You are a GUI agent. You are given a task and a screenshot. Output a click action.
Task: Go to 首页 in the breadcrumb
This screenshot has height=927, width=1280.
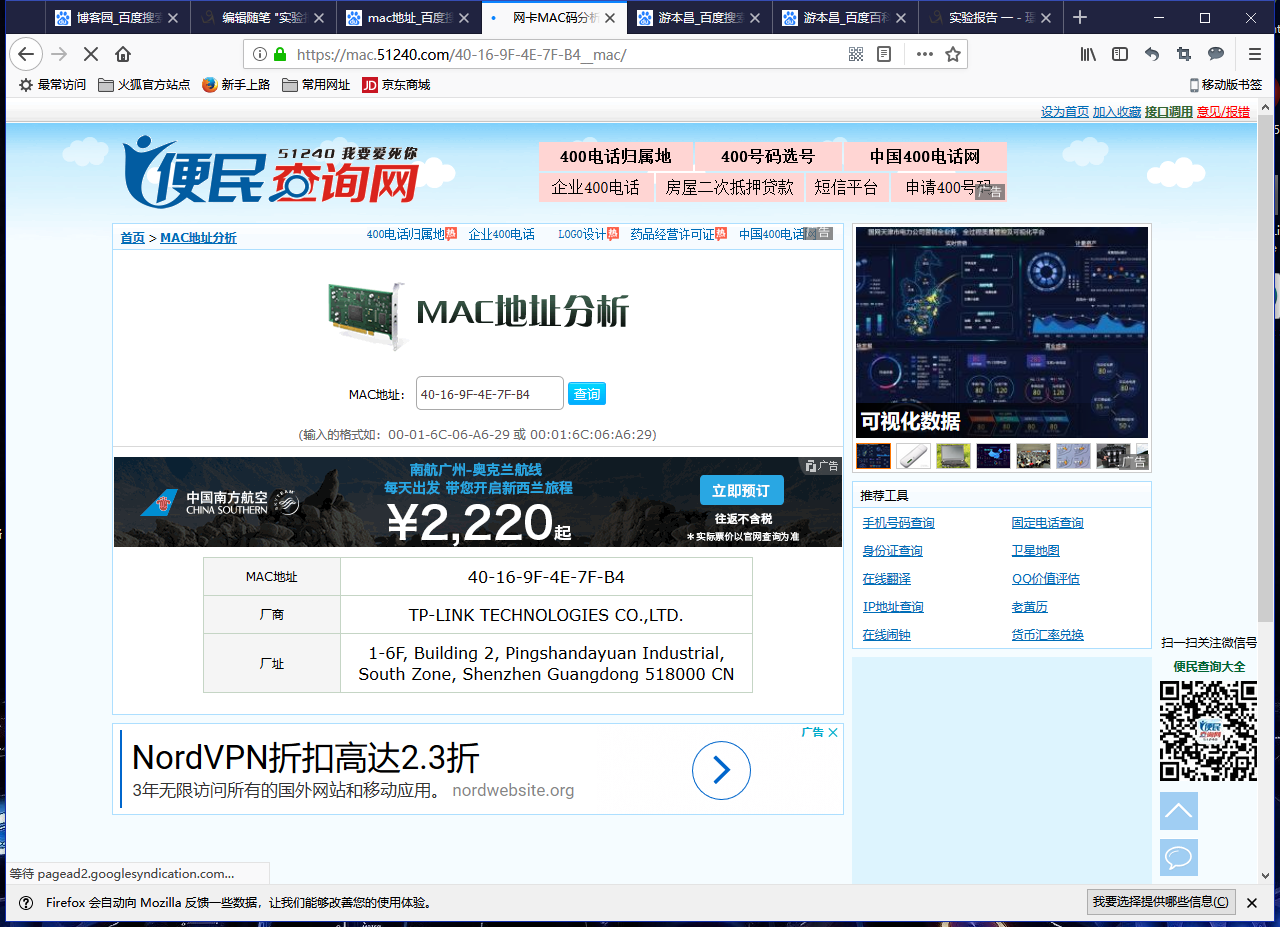click(x=133, y=238)
